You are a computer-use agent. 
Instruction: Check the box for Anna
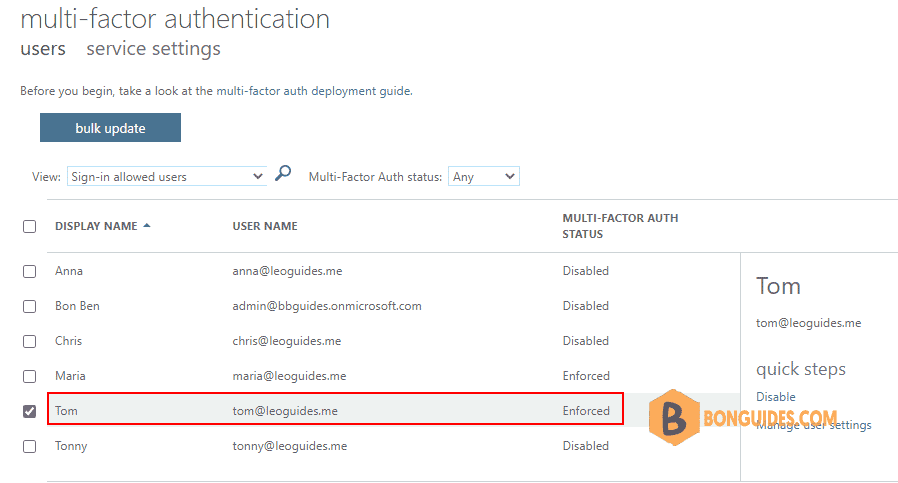pos(29,271)
